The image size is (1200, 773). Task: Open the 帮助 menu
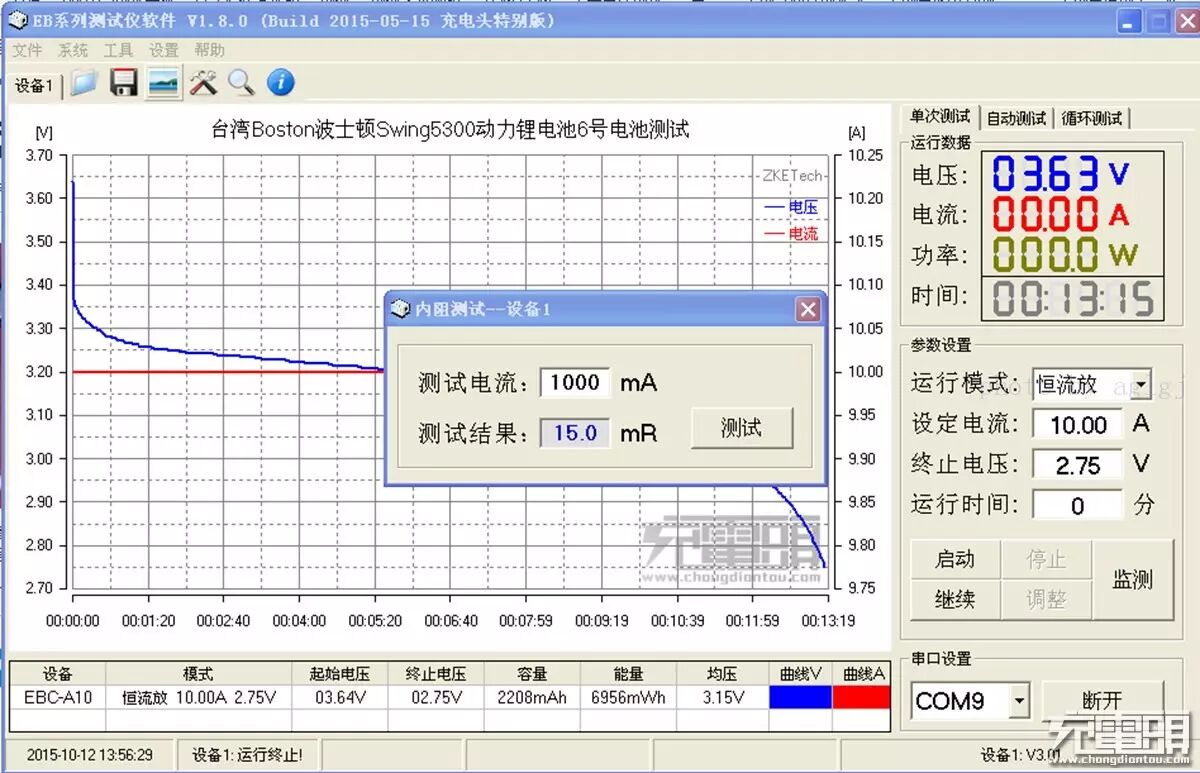[x=209, y=50]
